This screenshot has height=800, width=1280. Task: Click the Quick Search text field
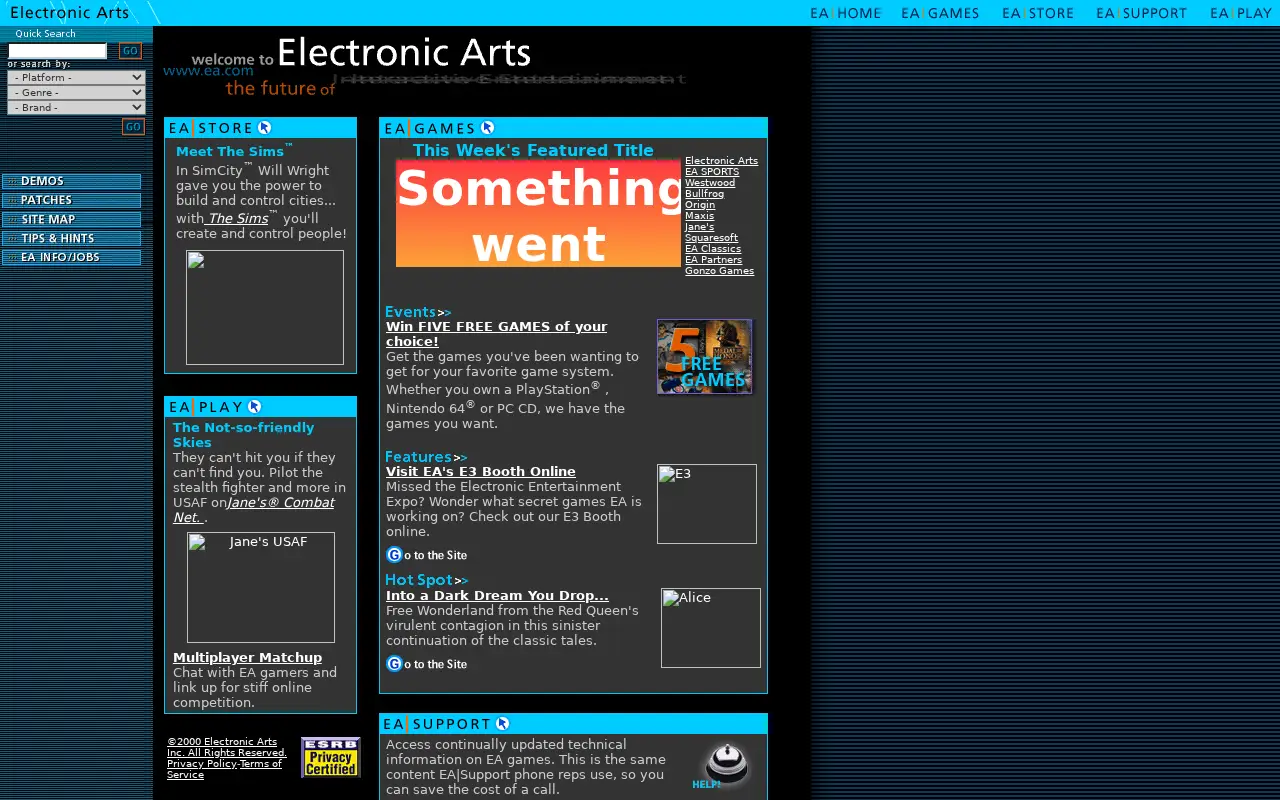(57, 51)
